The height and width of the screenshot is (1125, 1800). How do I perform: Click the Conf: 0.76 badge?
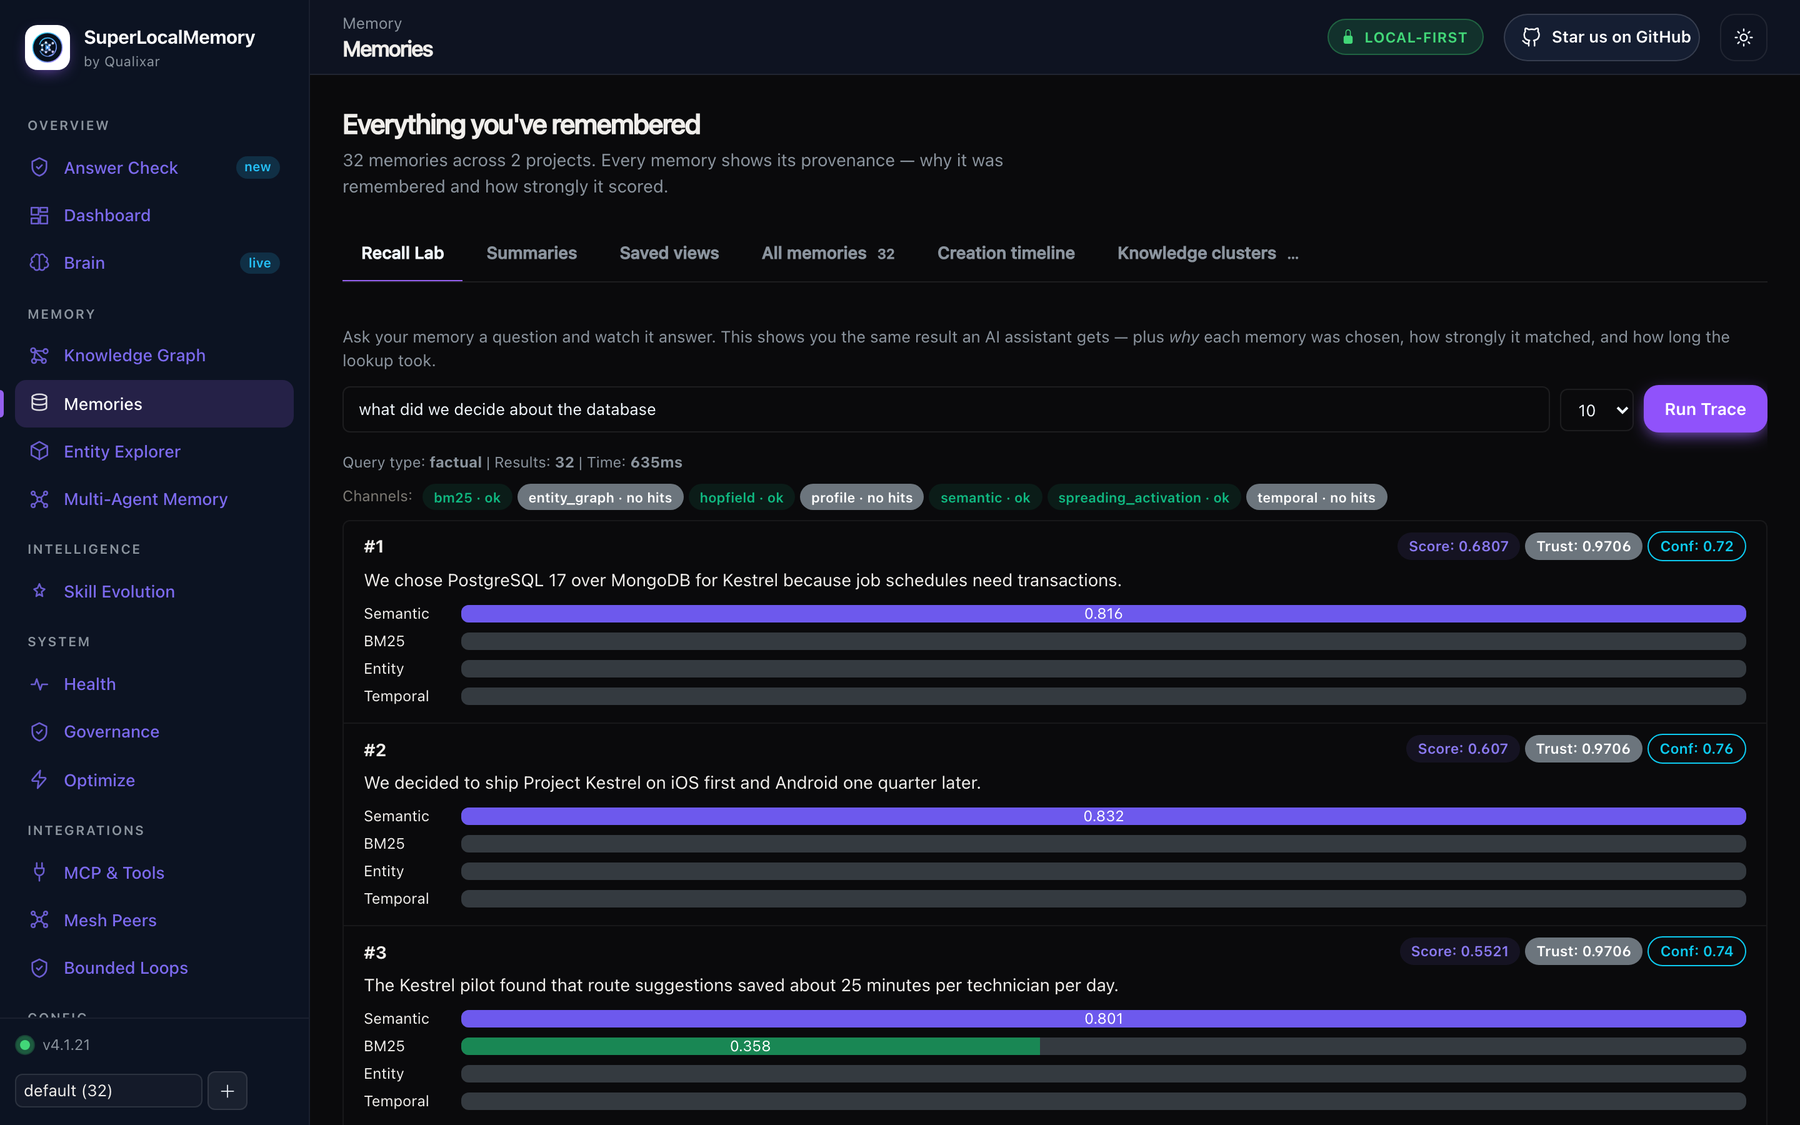[1696, 748]
